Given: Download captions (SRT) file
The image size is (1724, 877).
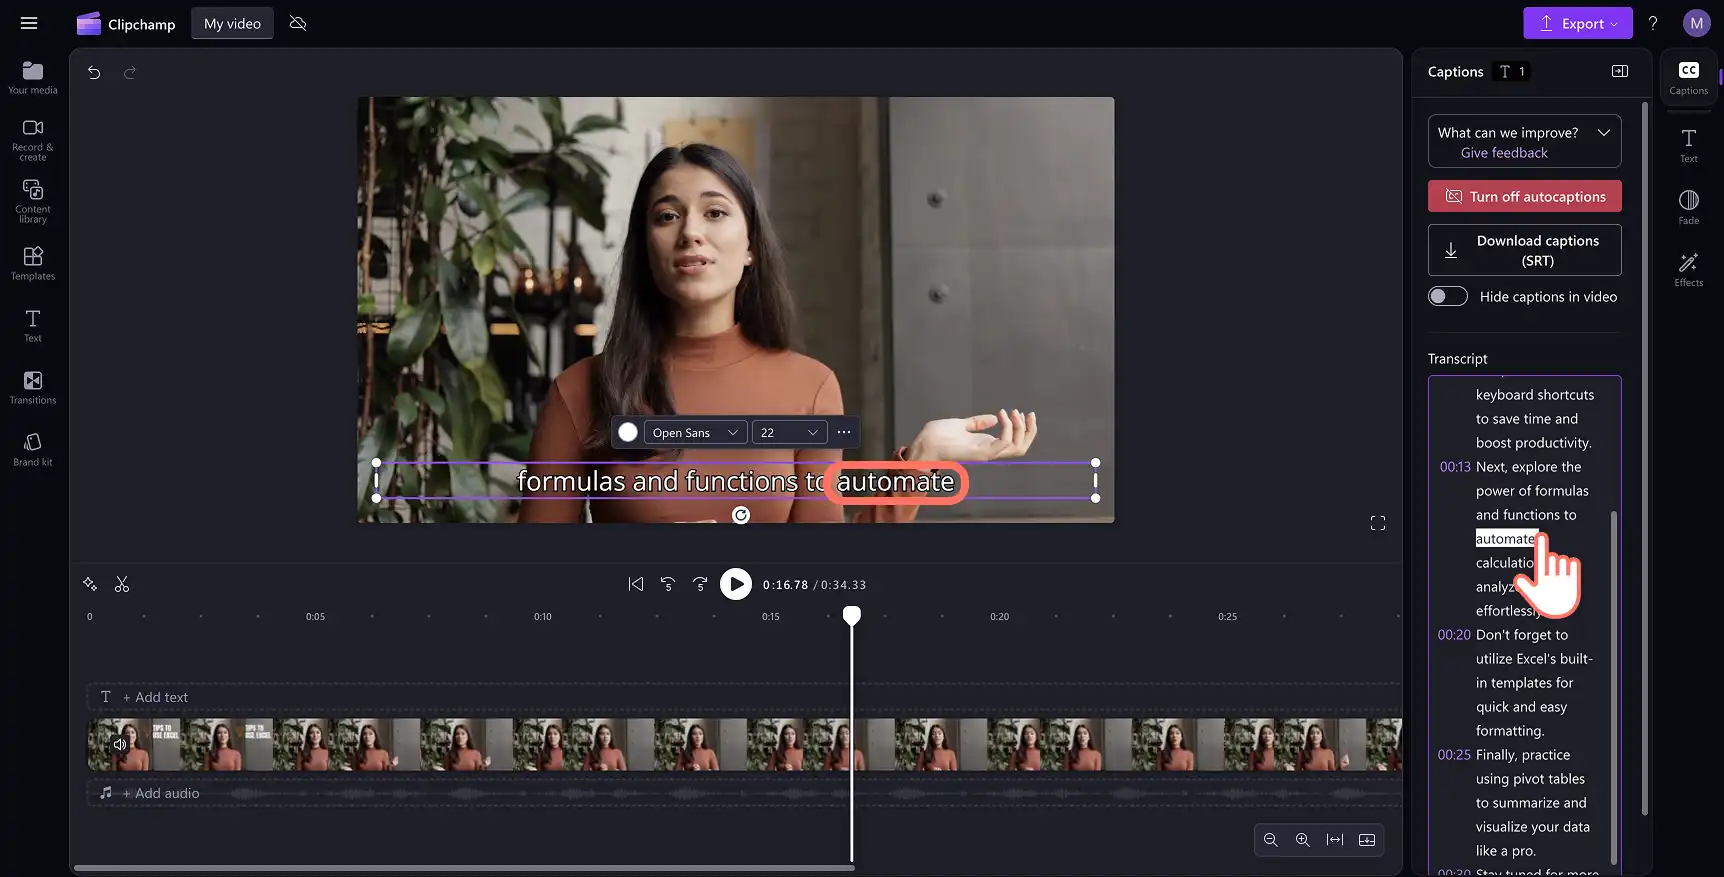Looking at the screenshot, I should (x=1524, y=250).
